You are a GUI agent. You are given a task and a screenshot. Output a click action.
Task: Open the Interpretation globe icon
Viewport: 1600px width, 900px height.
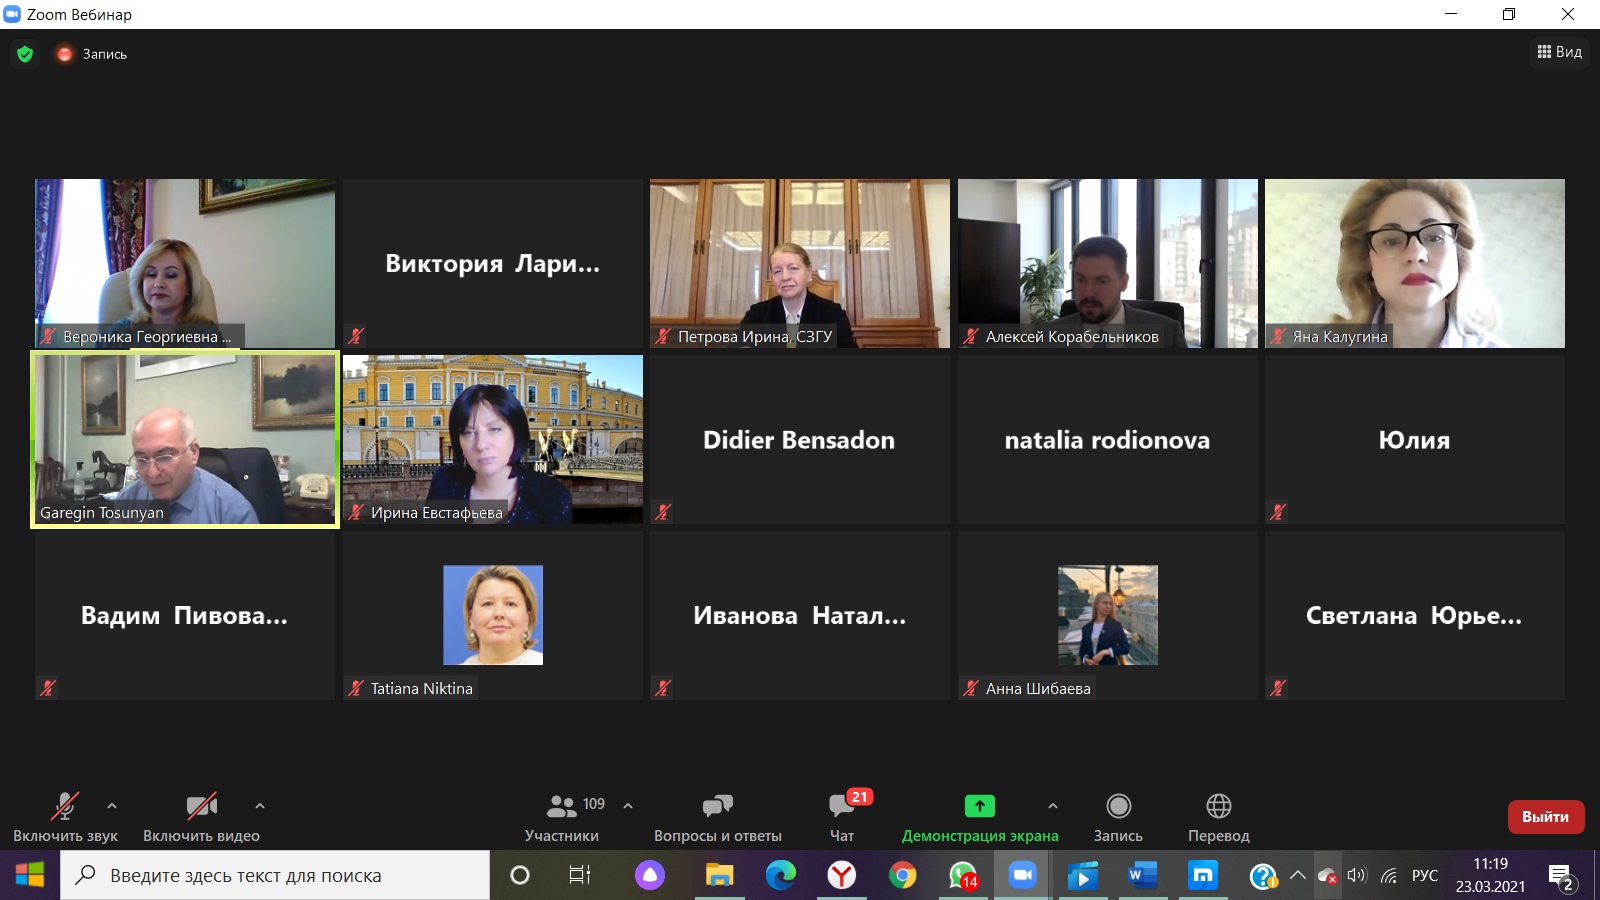[1218, 806]
